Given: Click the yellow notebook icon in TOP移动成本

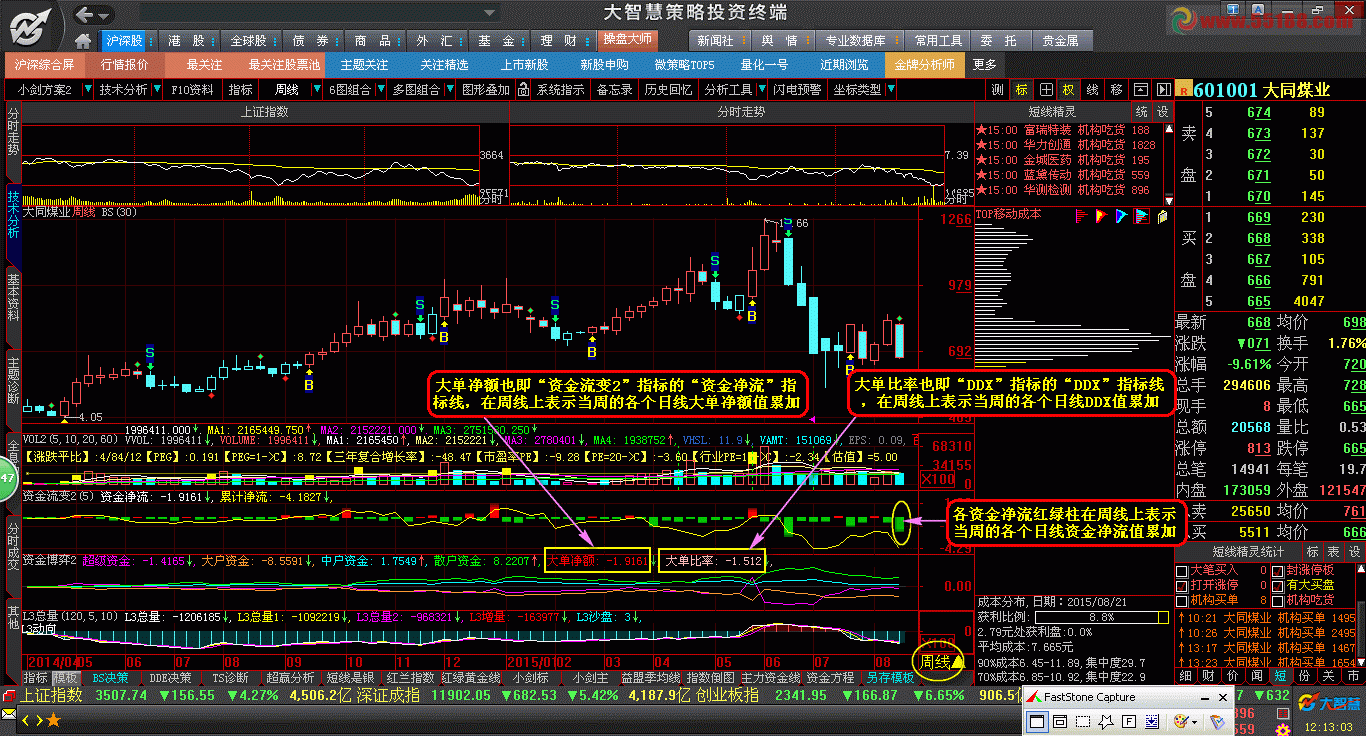Looking at the screenshot, I should point(1162,215).
